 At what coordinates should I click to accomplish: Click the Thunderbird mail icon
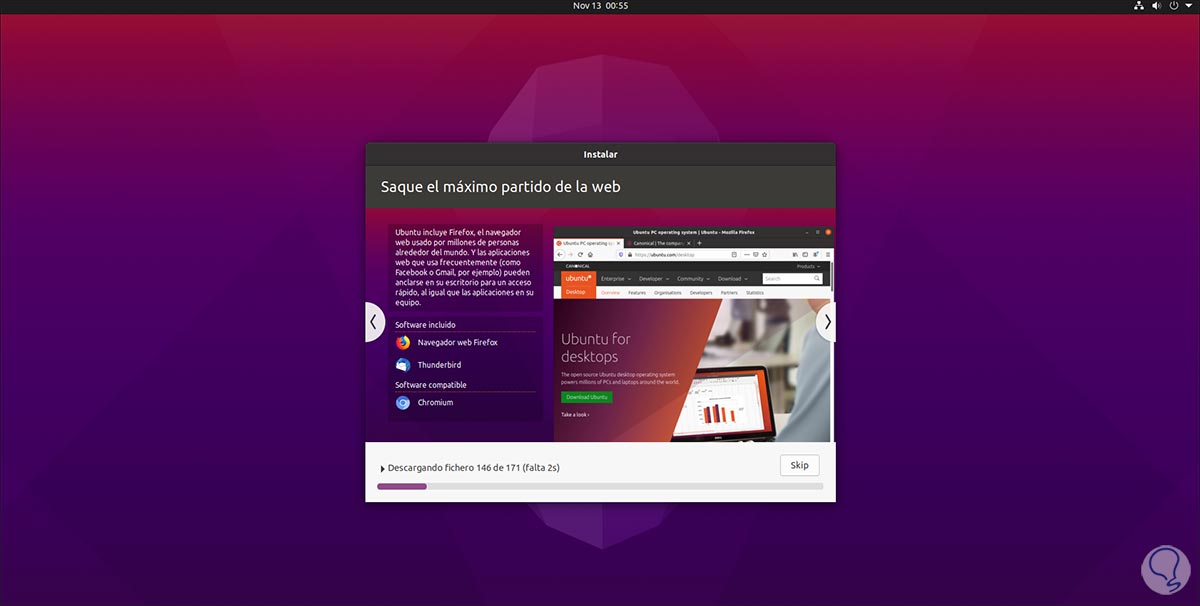(x=403, y=365)
